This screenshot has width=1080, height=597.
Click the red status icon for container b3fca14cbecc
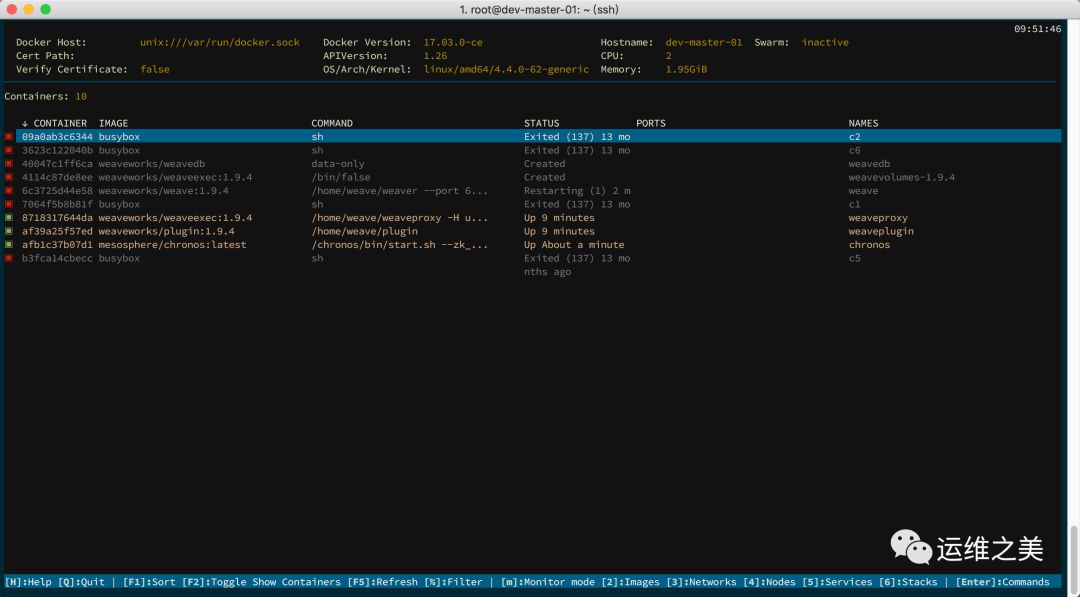8,258
